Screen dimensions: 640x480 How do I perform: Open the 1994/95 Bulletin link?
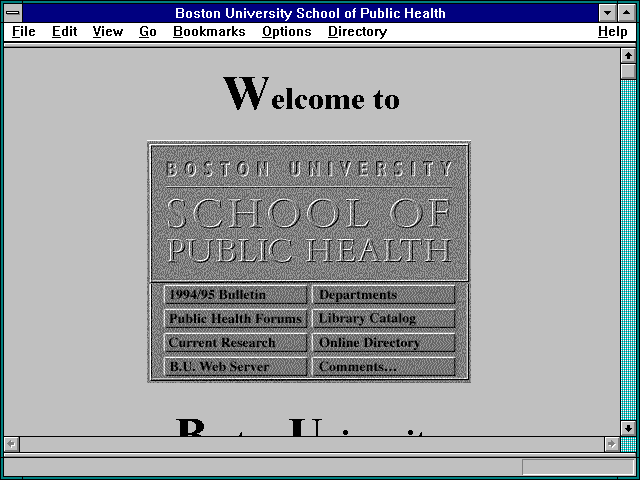point(236,295)
